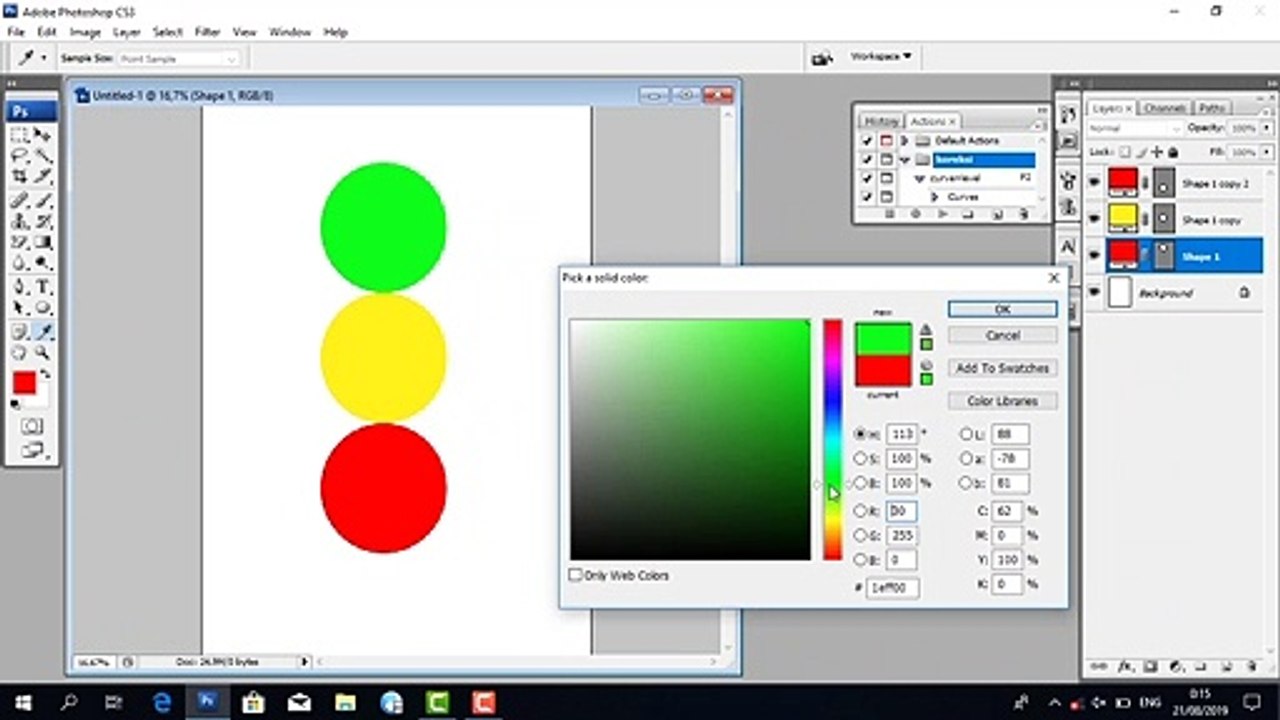Screen dimensions: 1280x720
Task: Select the Gradient tool
Action: [43, 243]
